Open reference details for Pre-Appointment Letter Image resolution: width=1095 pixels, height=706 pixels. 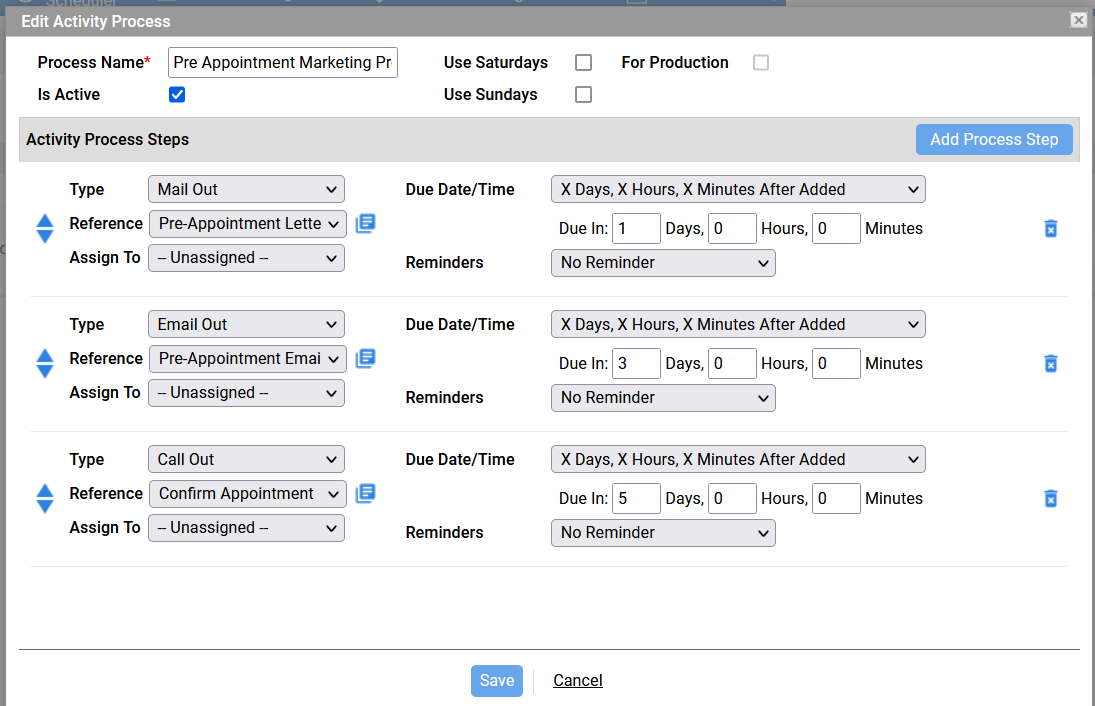coord(365,223)
